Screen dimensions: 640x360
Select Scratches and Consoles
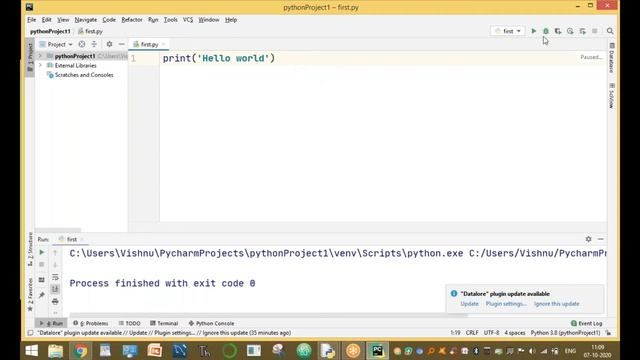click(84, 75)
